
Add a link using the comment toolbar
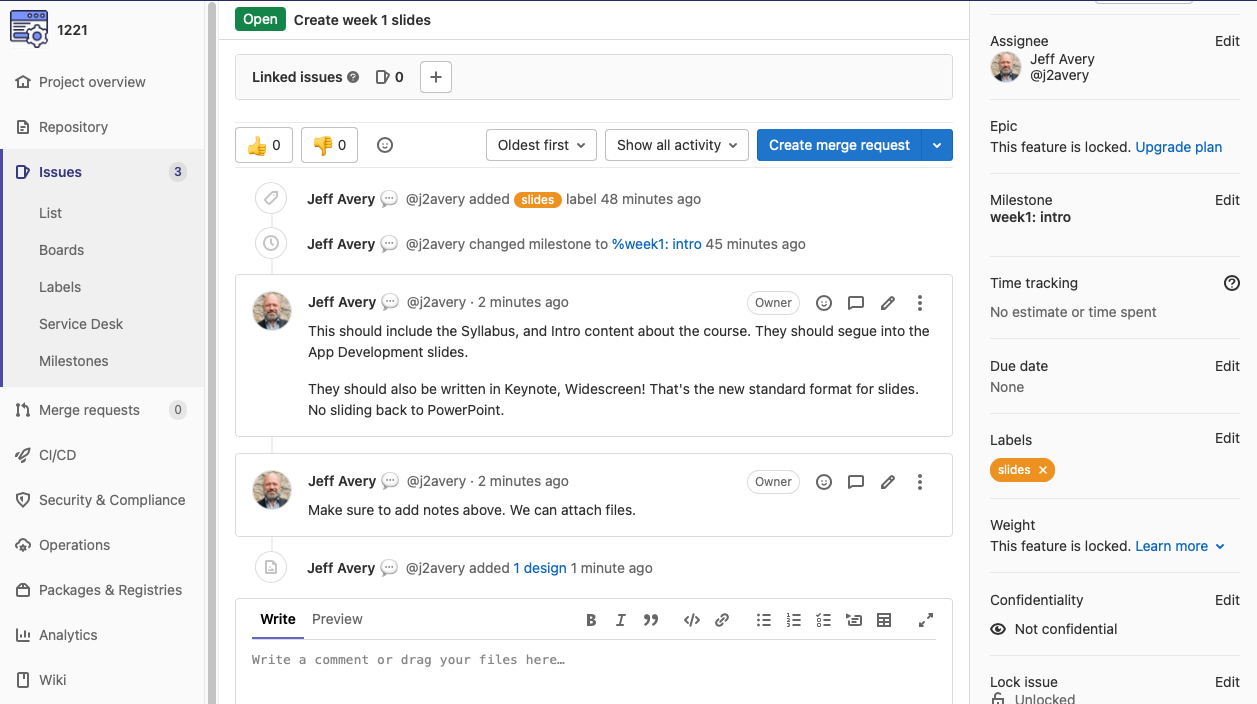tap(722, 620)
